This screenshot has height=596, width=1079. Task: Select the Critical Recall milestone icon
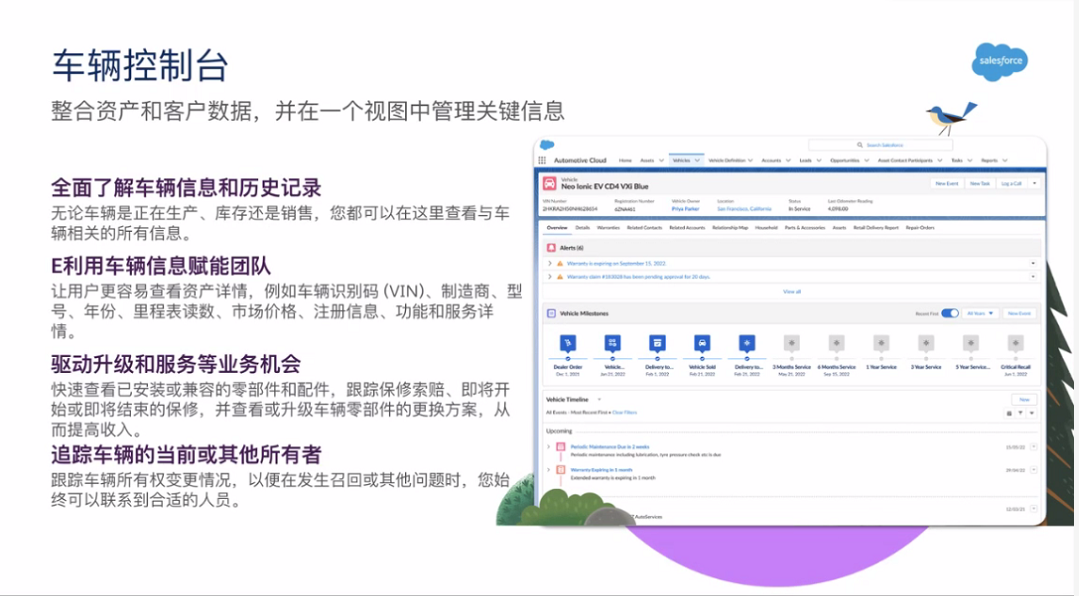point(1015,343)
